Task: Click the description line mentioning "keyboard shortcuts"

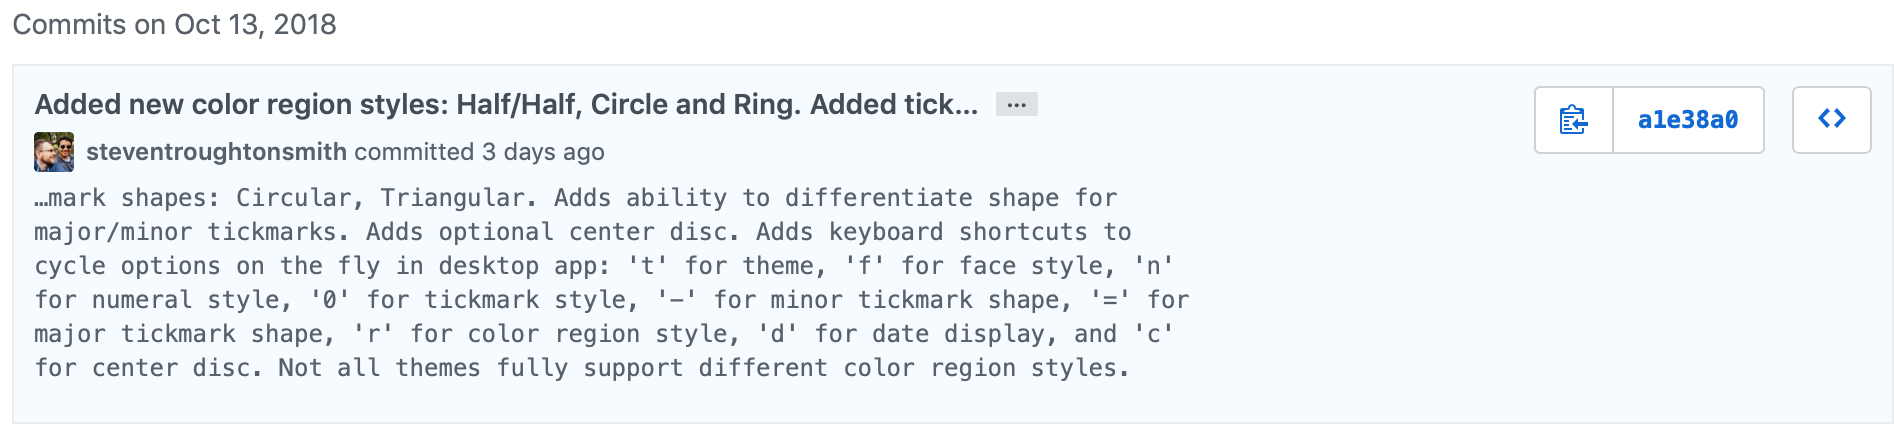Action: click(x=583, y=232)
